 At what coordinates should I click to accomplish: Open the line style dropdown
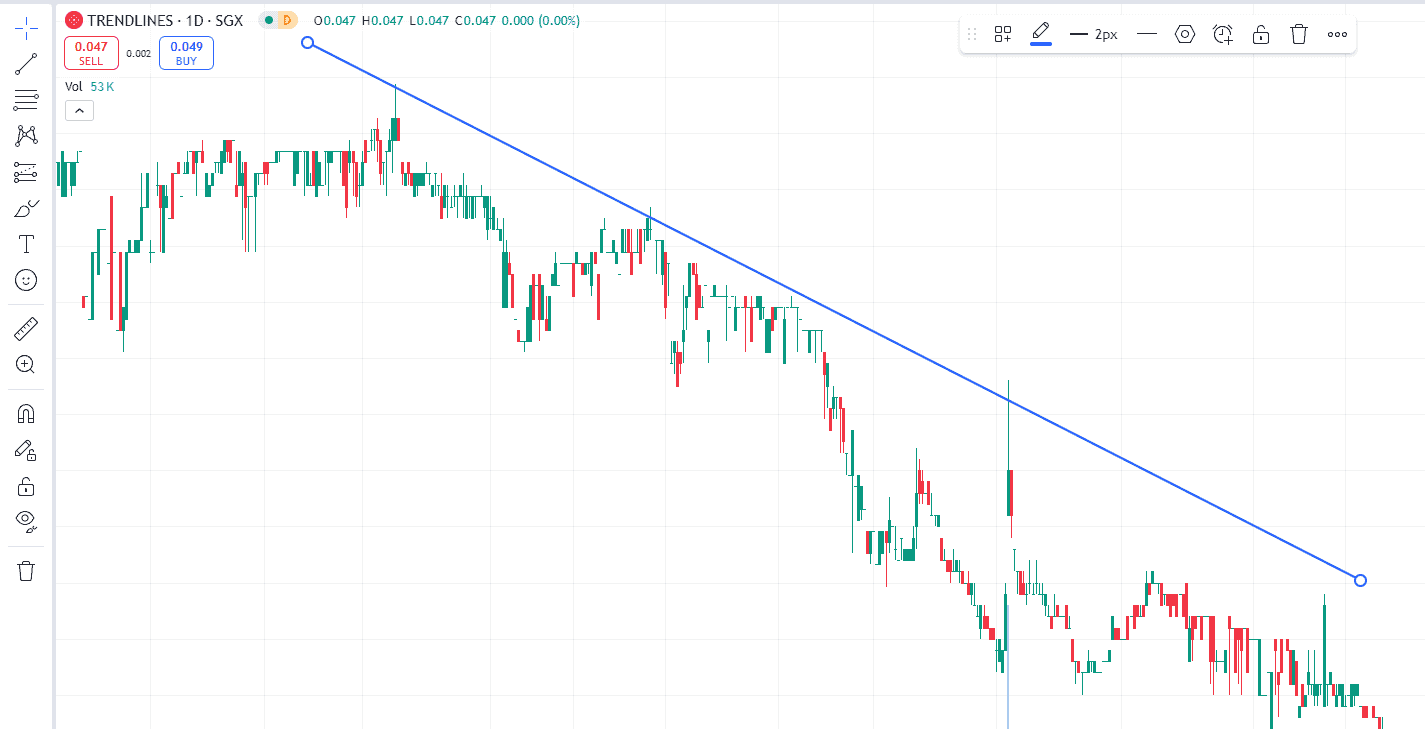click(1147, 34)
